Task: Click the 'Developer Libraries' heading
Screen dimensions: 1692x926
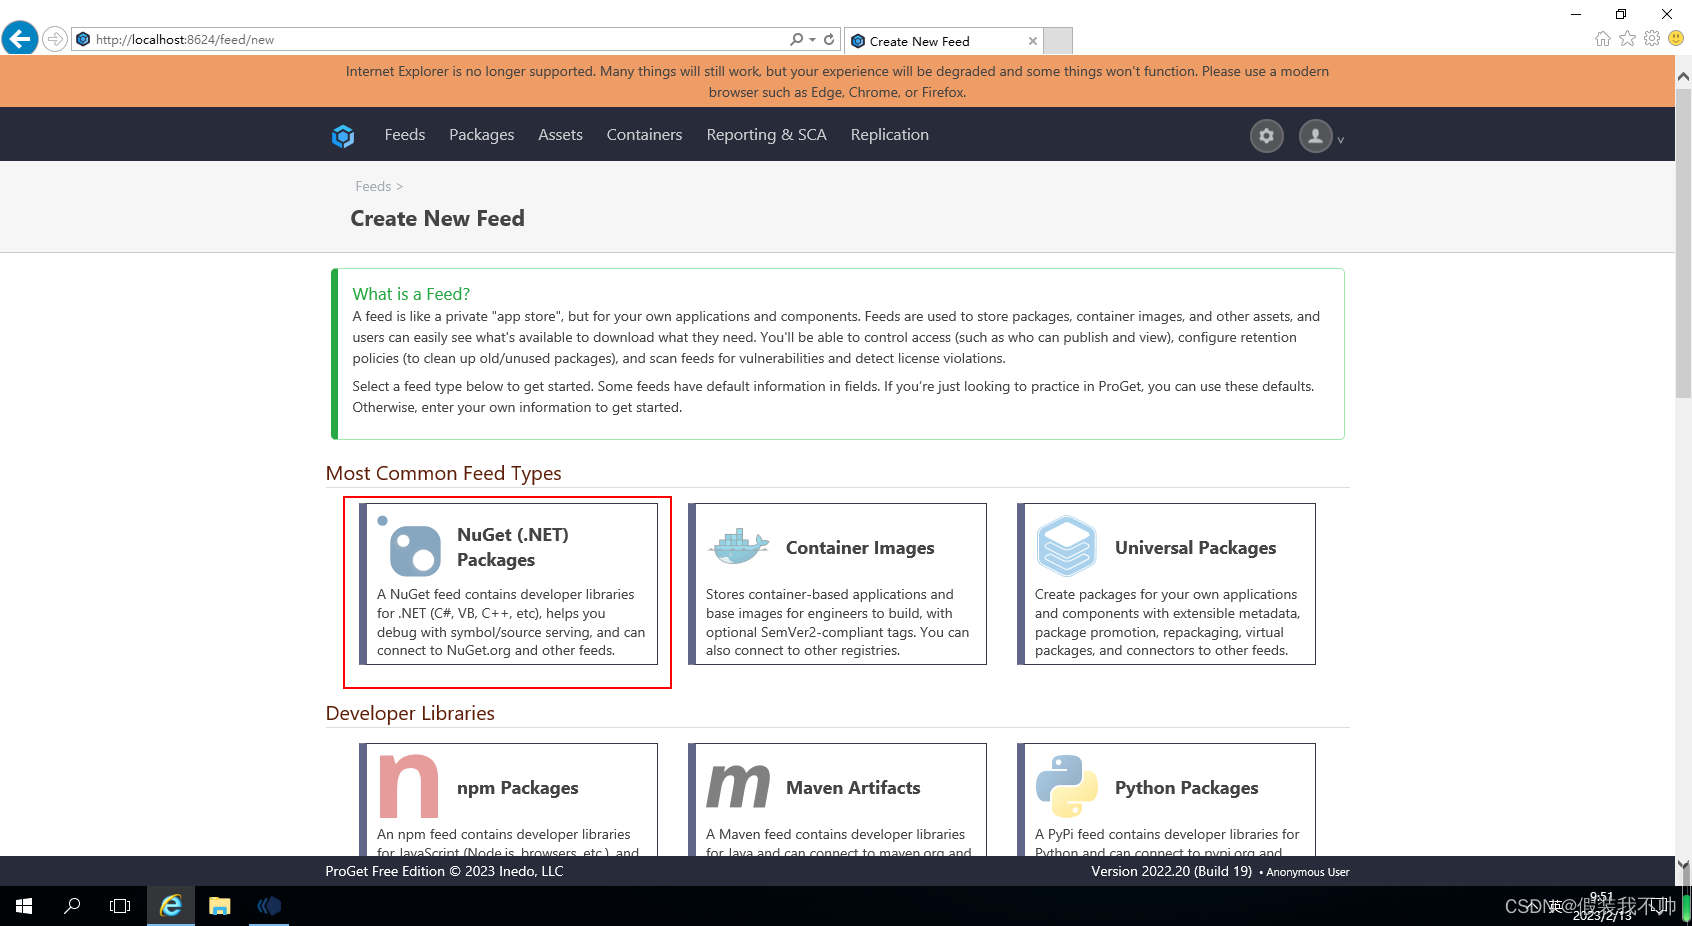Action: (410, 713)
